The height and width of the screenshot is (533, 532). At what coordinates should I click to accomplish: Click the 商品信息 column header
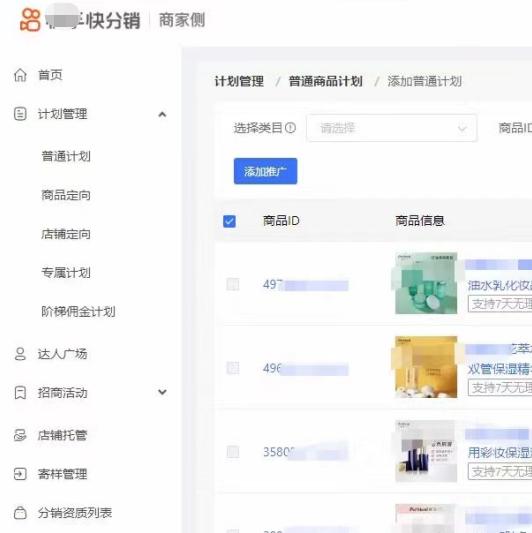pyautogui.click(x=420, y=221)
